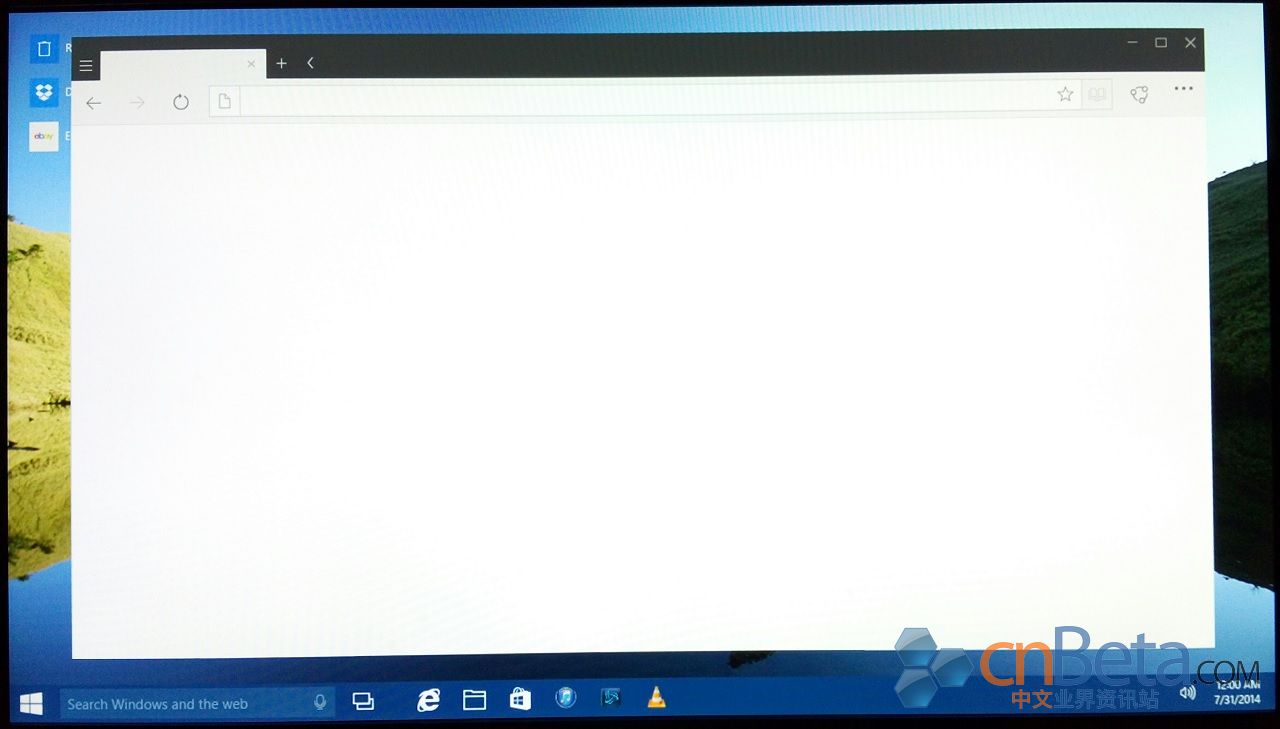Click the browser back arrow
1280x729 pixels.
tap(94, 103)
